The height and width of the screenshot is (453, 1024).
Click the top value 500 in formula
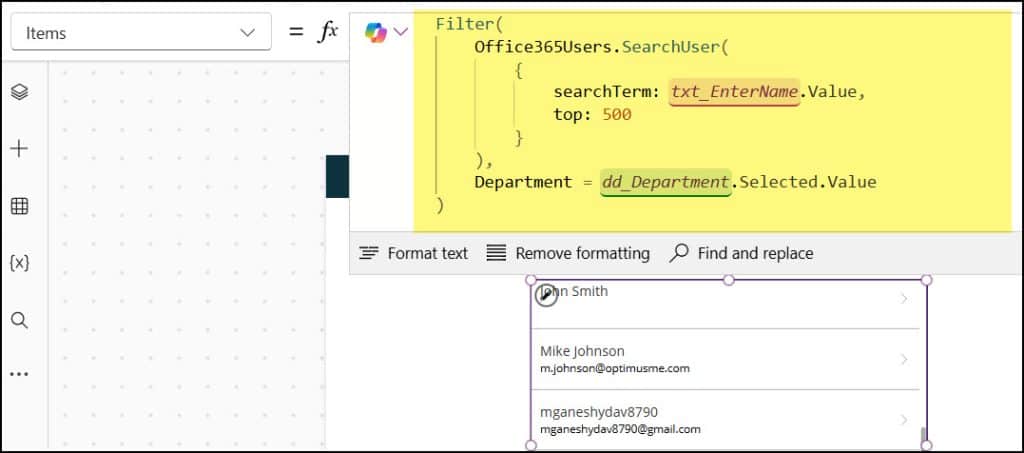click(x=617, y=115)
